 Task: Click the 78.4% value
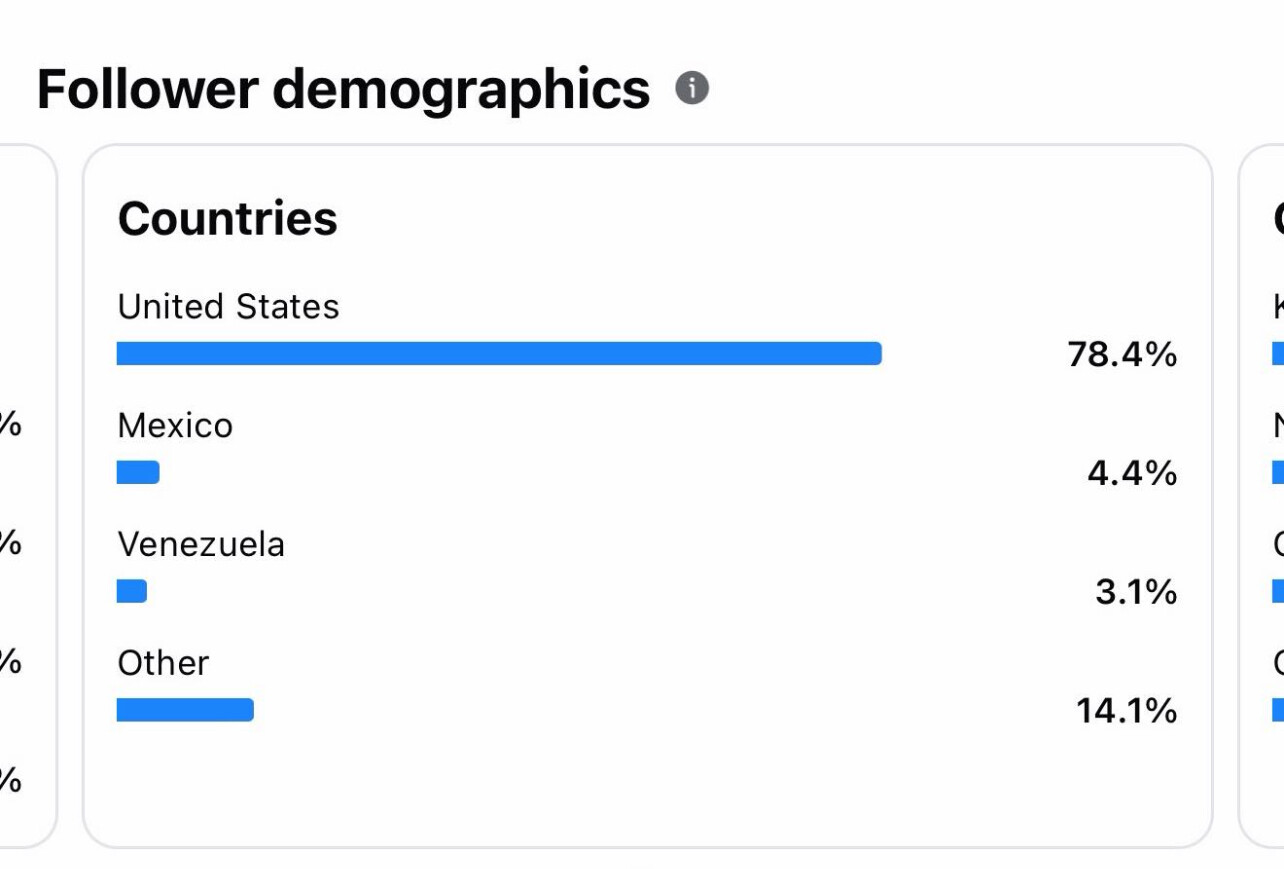pyautogui.click(x=1122, y=354)
